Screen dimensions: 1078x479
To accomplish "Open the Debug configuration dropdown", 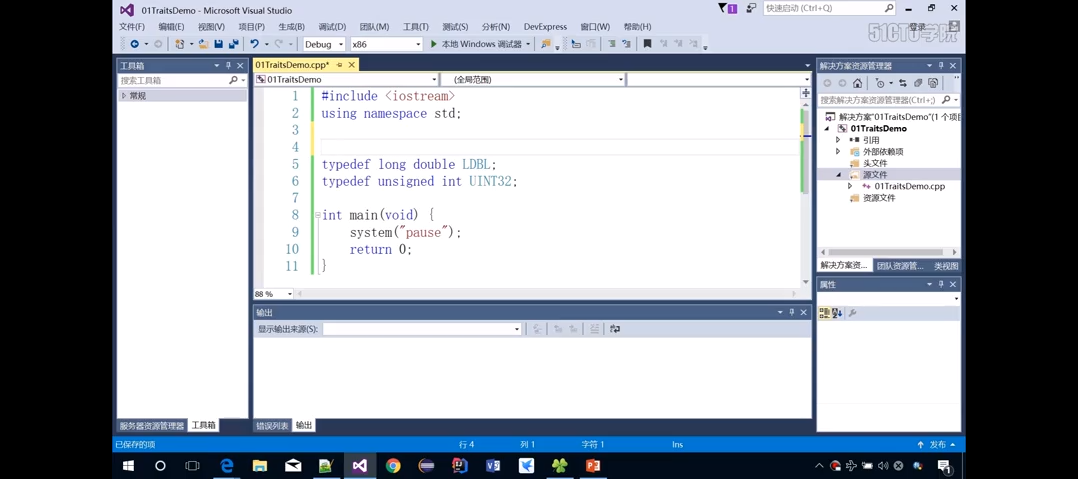I will coord(324,44).
